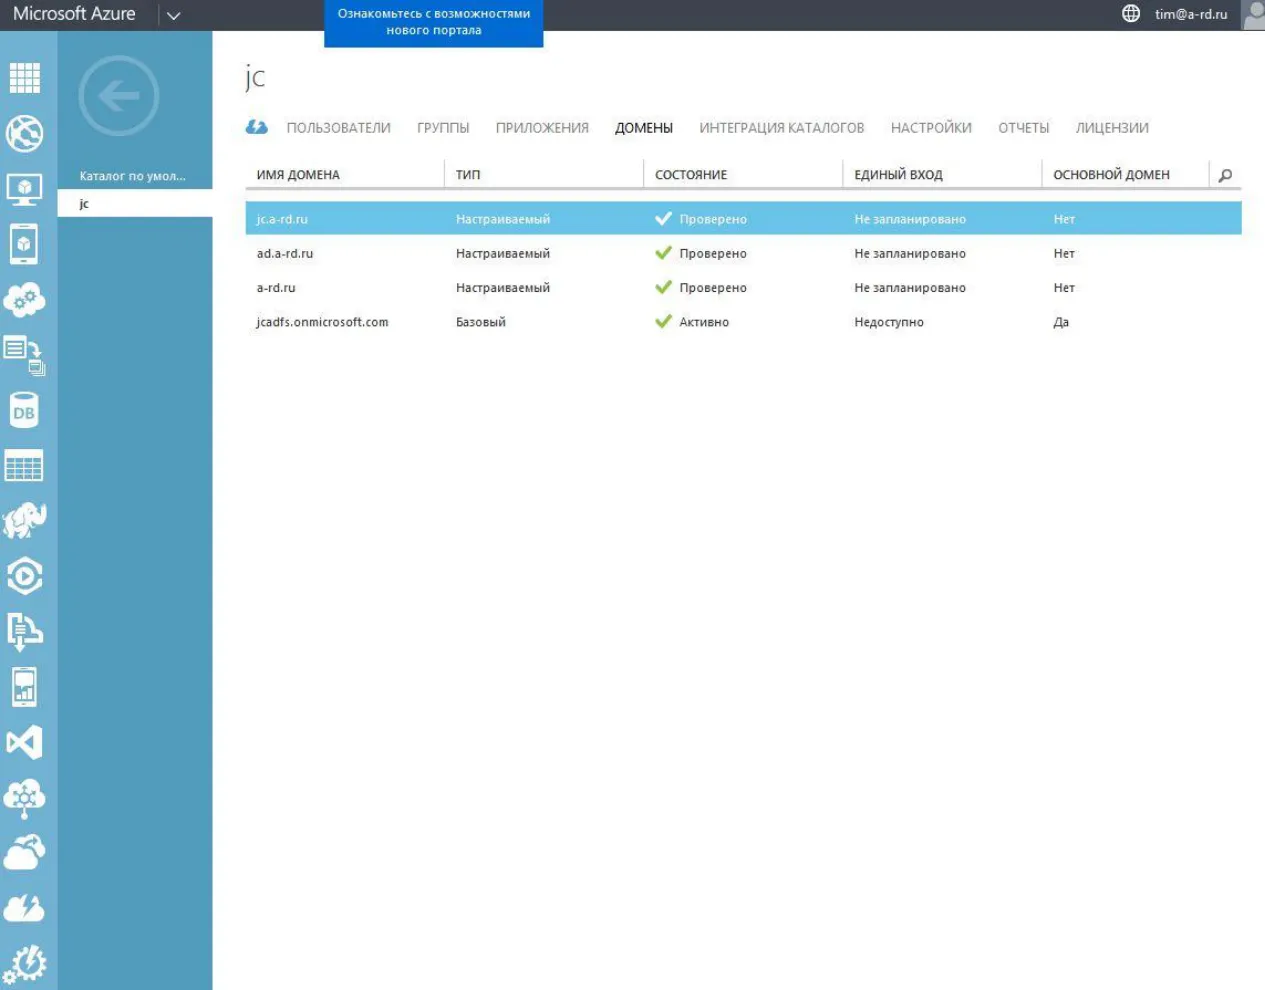The height and width of the screenshot is (990, 1265).
Task: Click the 'Недоступно' single sign-on cell
Action: [889, 322]
